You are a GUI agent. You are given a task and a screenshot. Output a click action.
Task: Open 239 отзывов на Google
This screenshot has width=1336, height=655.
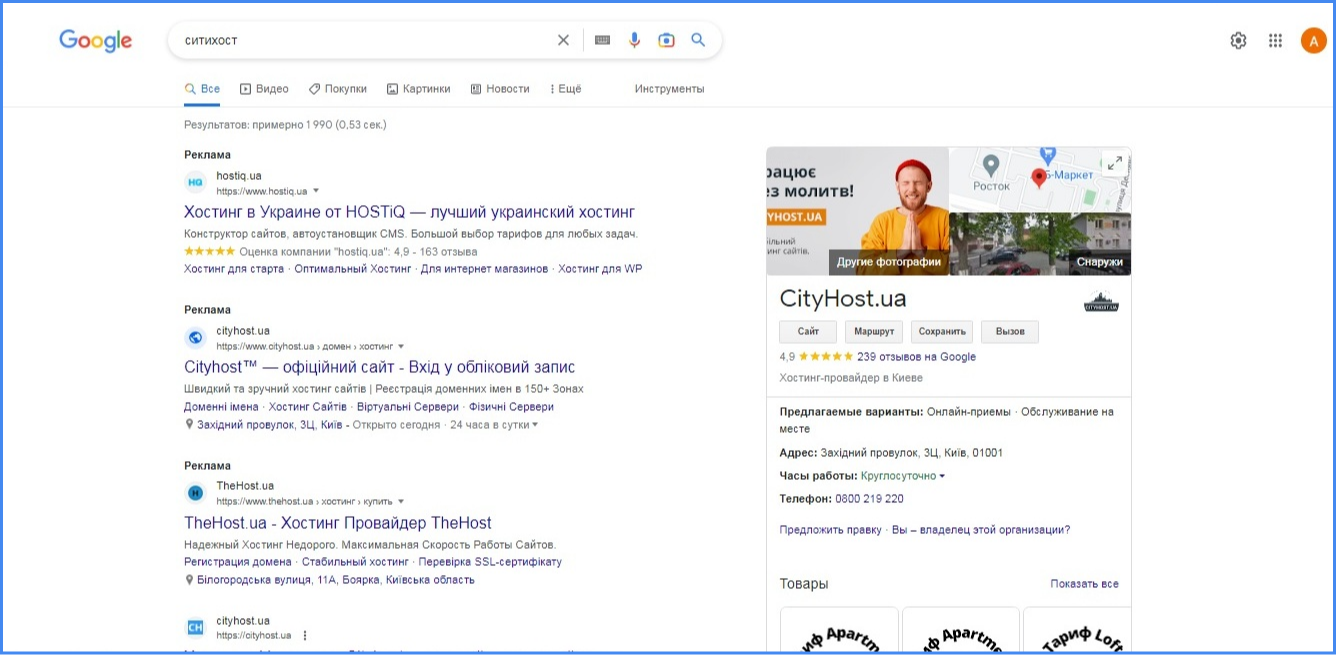(916, 357)
